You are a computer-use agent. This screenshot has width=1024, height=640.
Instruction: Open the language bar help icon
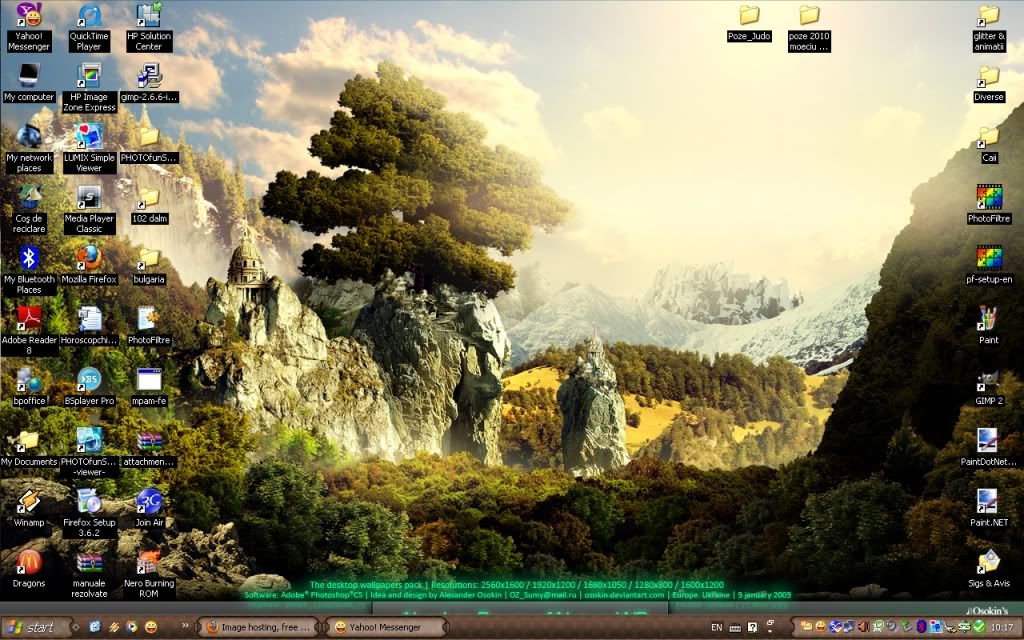(752, 628)
